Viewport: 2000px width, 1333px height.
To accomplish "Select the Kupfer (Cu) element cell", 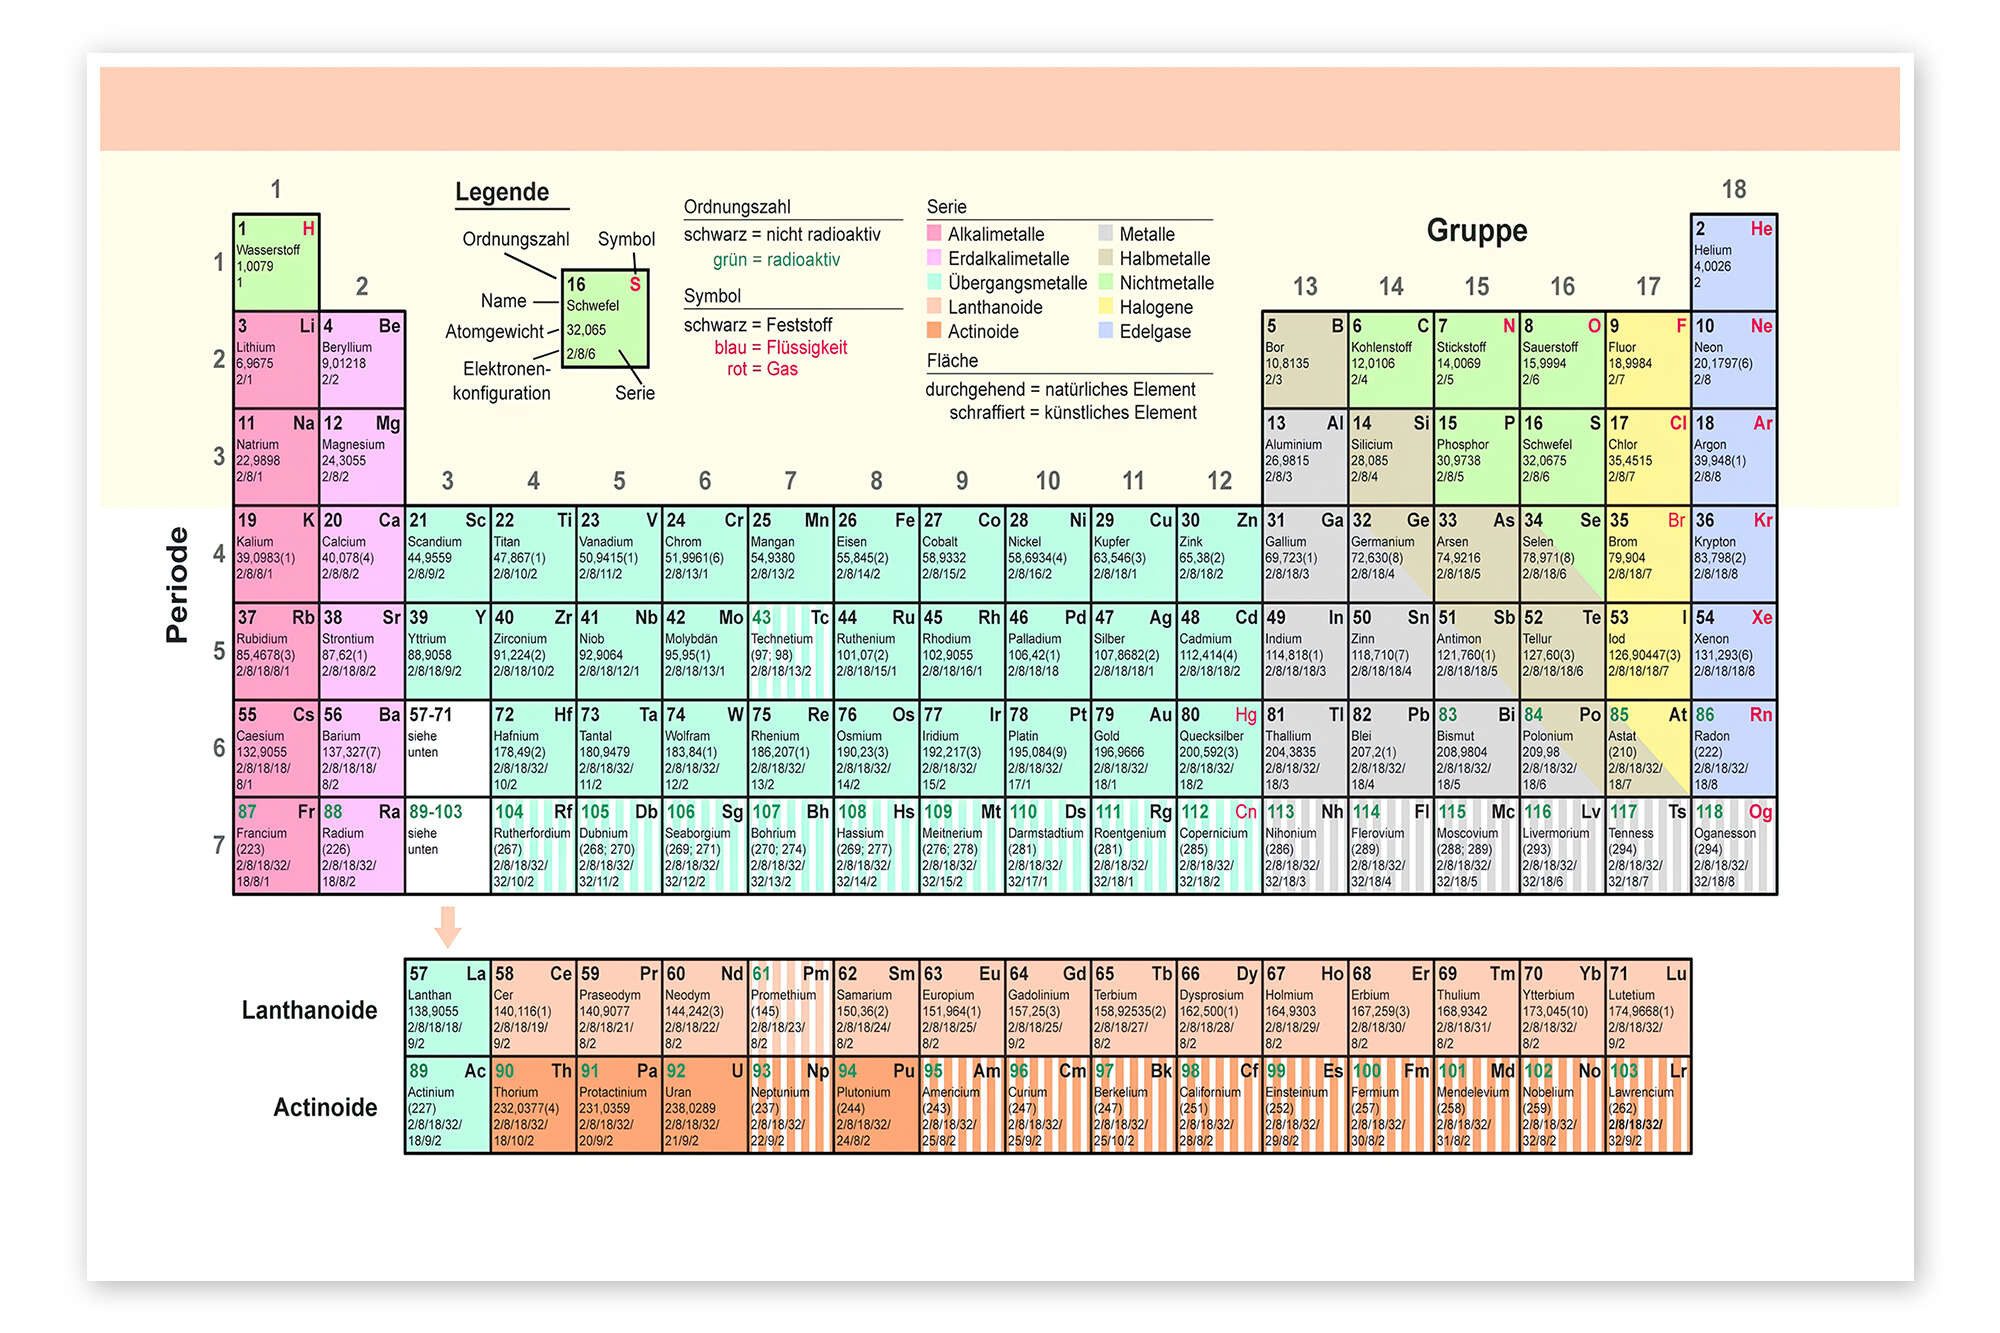I will tap(1133, 553).
